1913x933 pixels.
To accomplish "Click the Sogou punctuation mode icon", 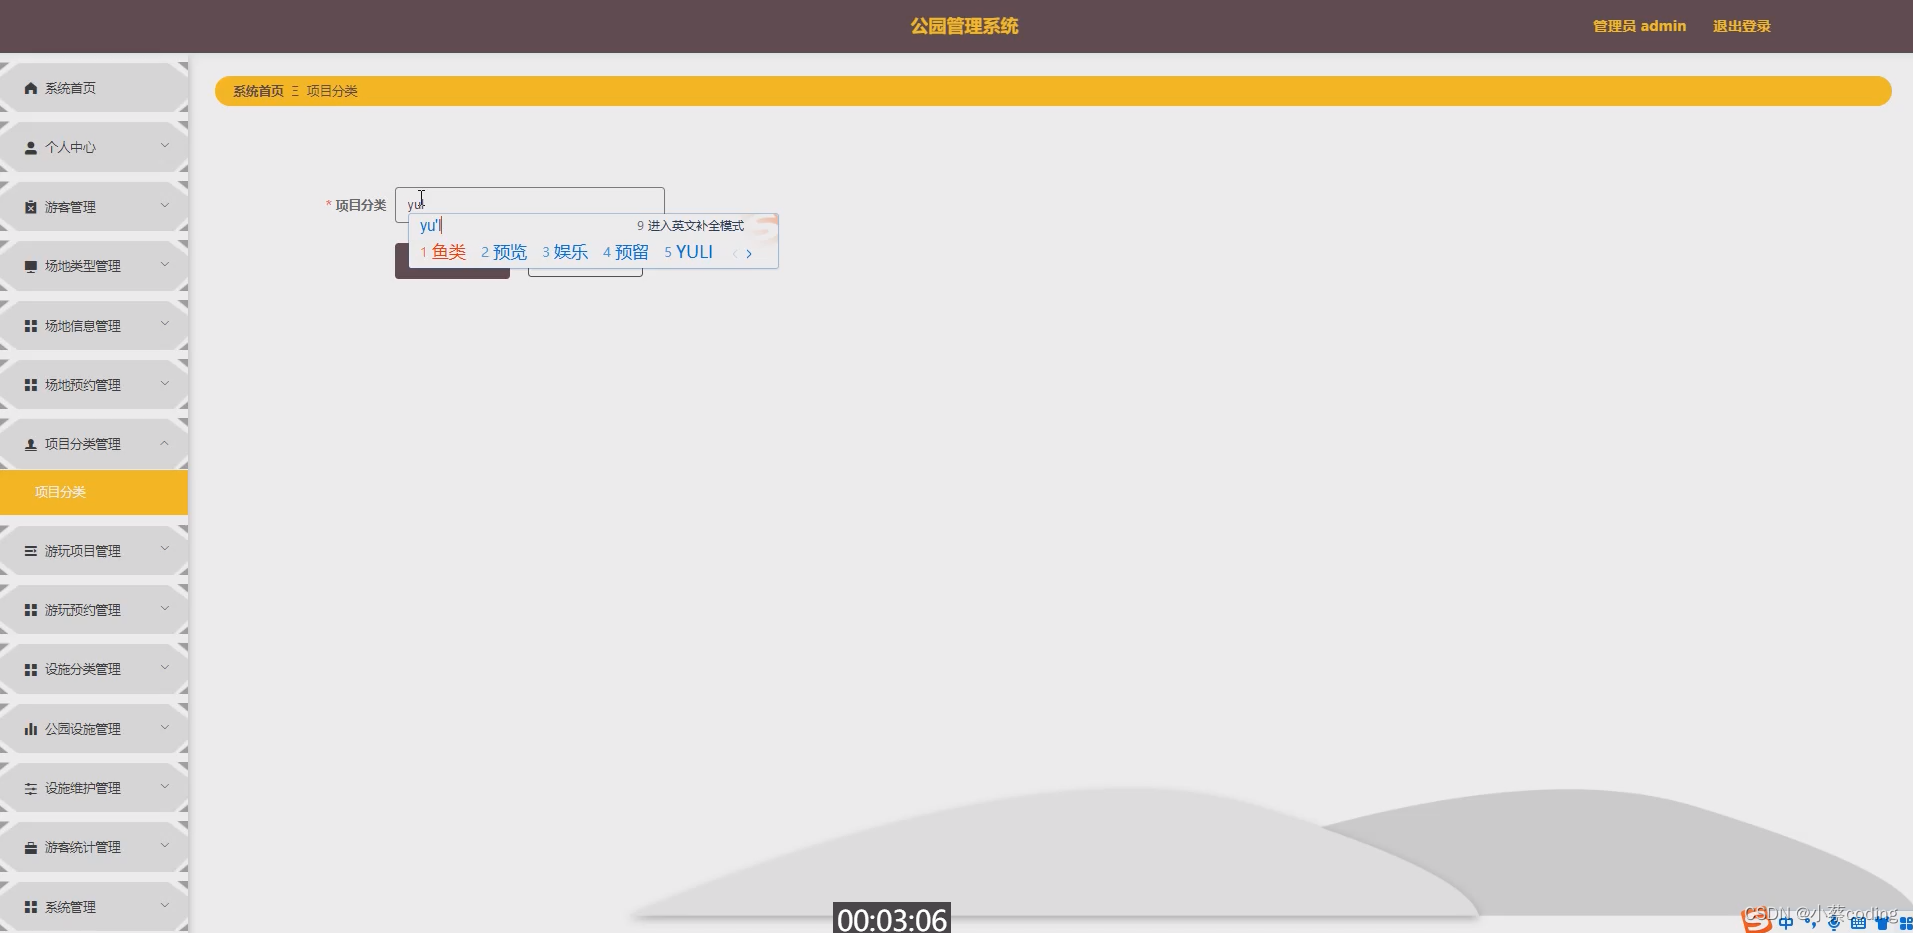I will click(1811, 922).
